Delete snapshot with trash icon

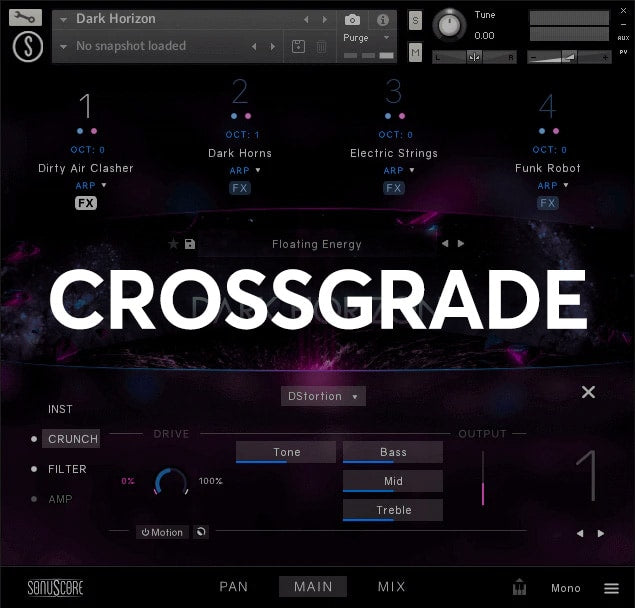[x=321, y=47]
